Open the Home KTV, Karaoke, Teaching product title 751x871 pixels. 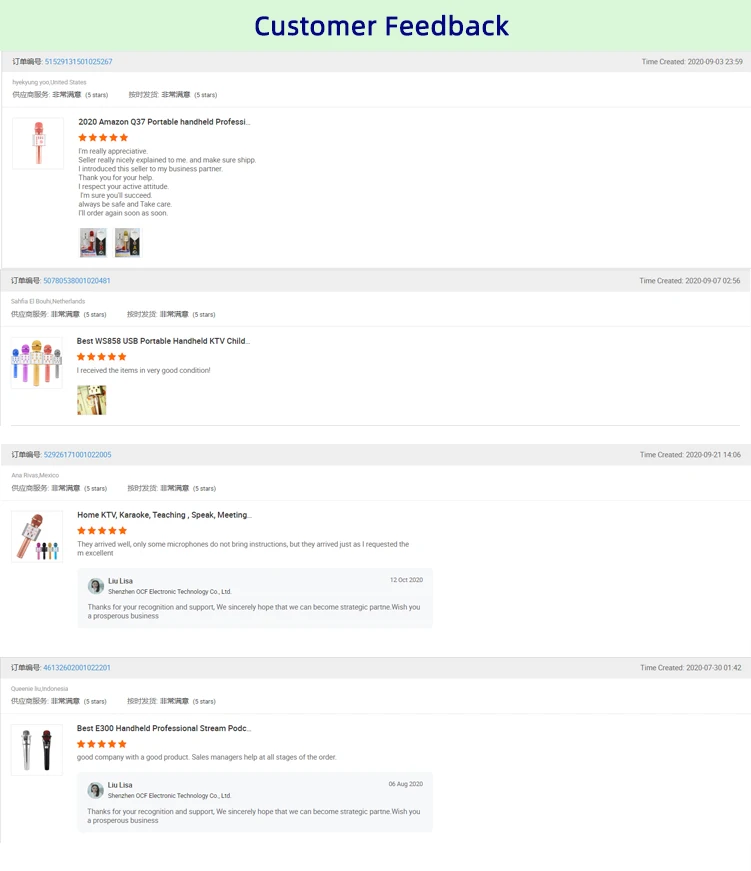pyautogui.click(x=164, y=515)
